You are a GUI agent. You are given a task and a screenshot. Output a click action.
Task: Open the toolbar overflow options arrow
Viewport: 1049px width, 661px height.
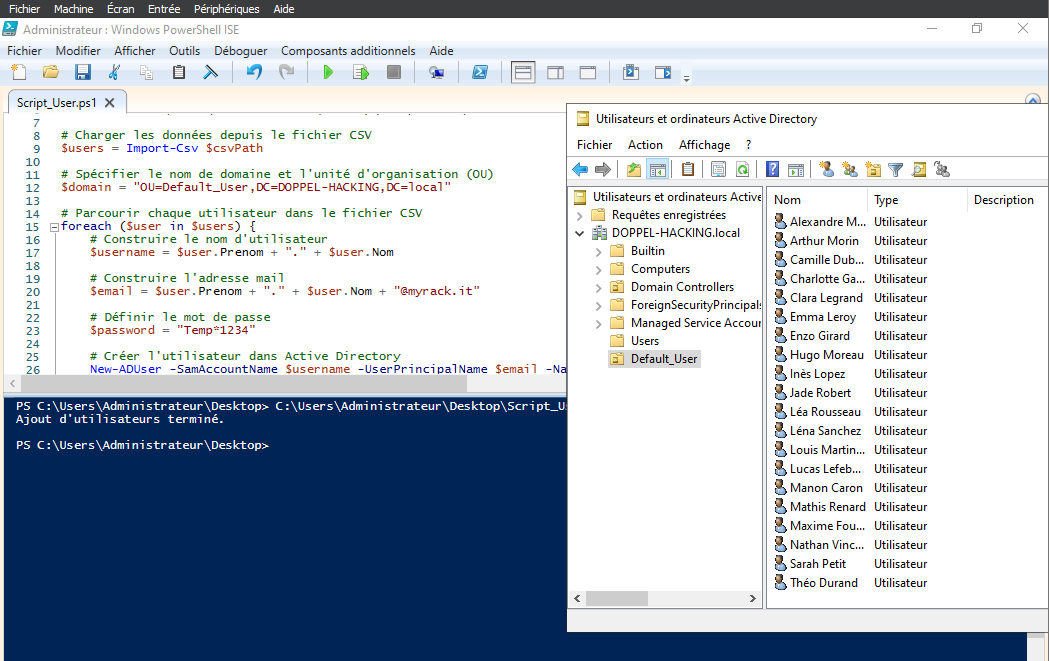pos(686,78)
